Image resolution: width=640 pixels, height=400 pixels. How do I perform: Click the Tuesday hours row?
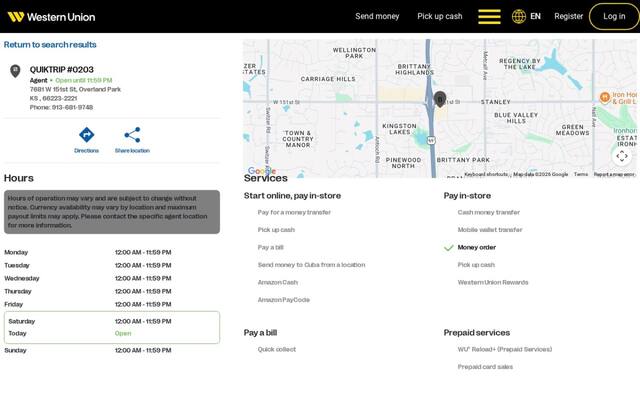tap(112, 265)
